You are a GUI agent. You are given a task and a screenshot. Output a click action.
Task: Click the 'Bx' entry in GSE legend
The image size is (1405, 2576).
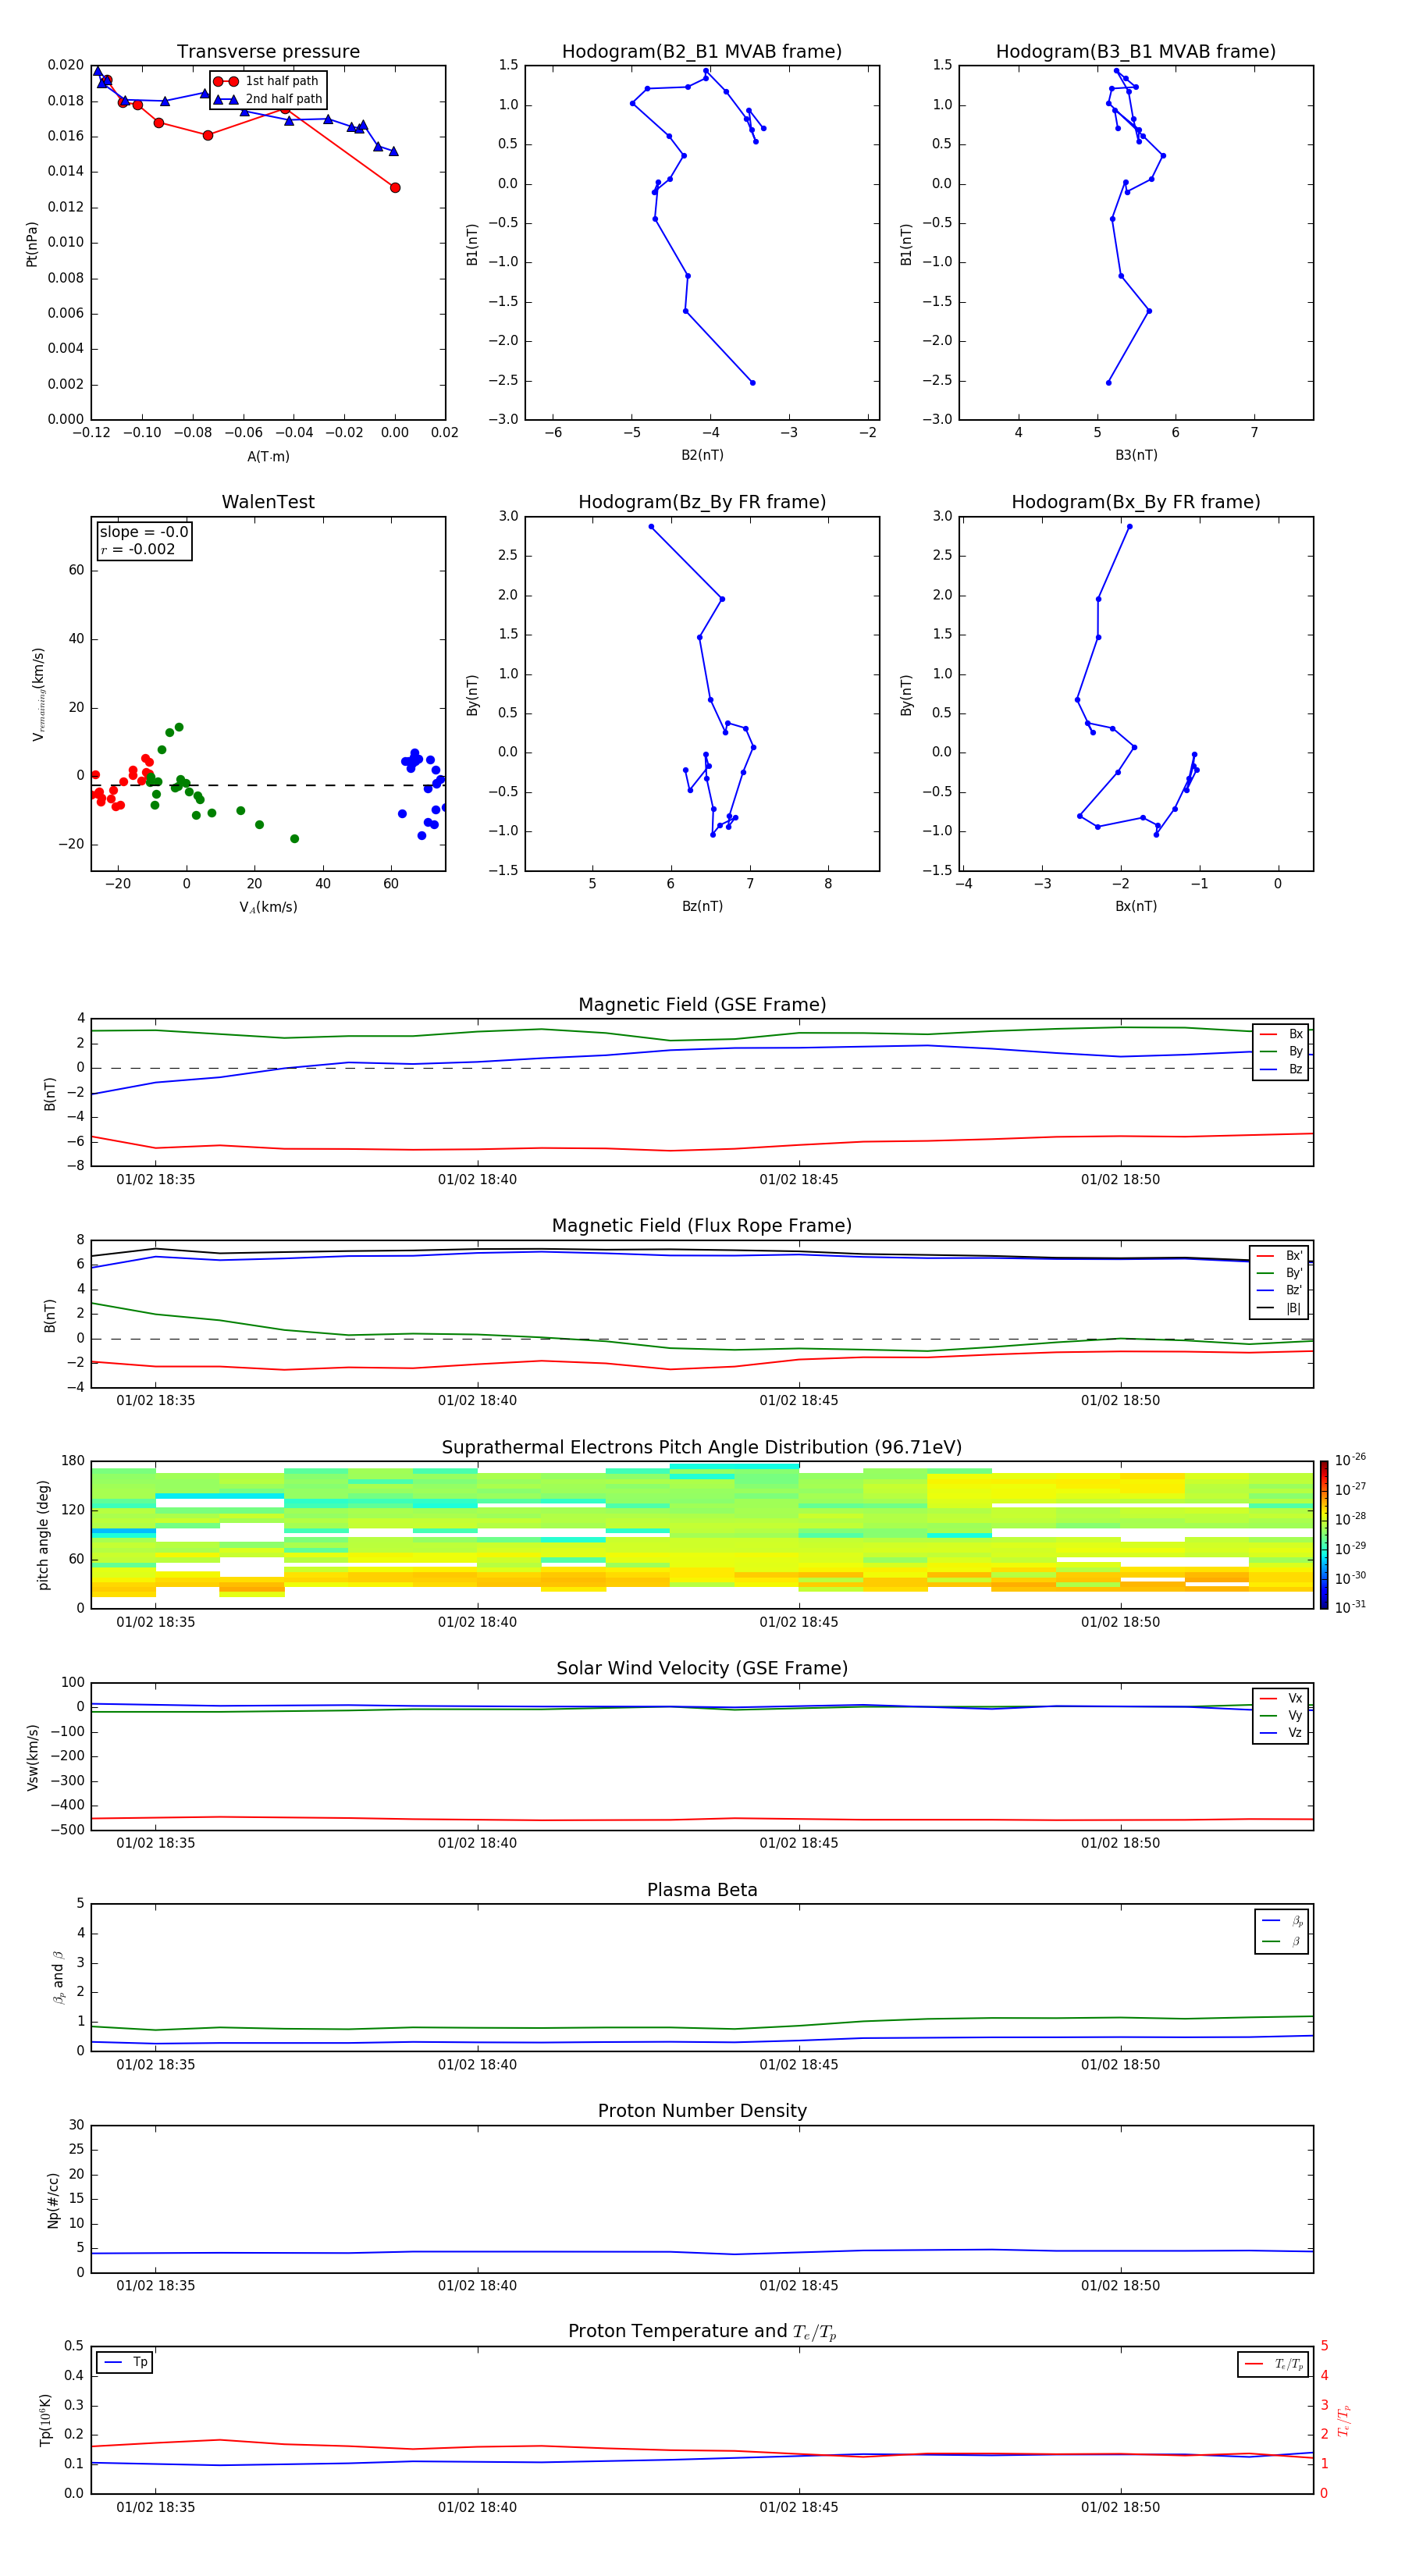(x=1281, y=1034)
